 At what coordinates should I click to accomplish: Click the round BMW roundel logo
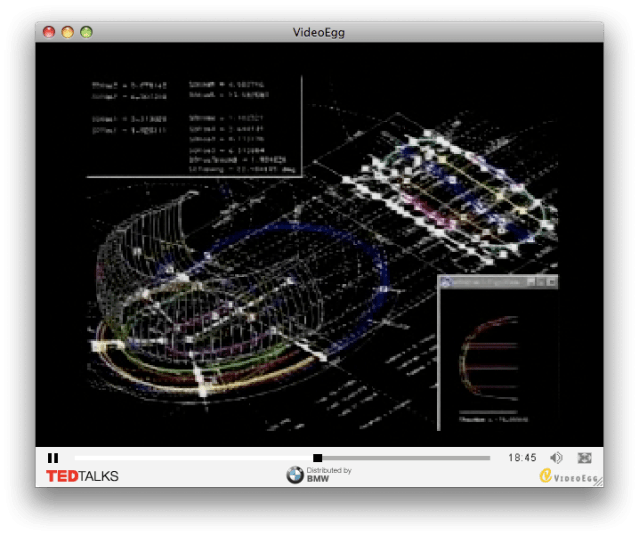pyautogui.click(x=295, y=476)
